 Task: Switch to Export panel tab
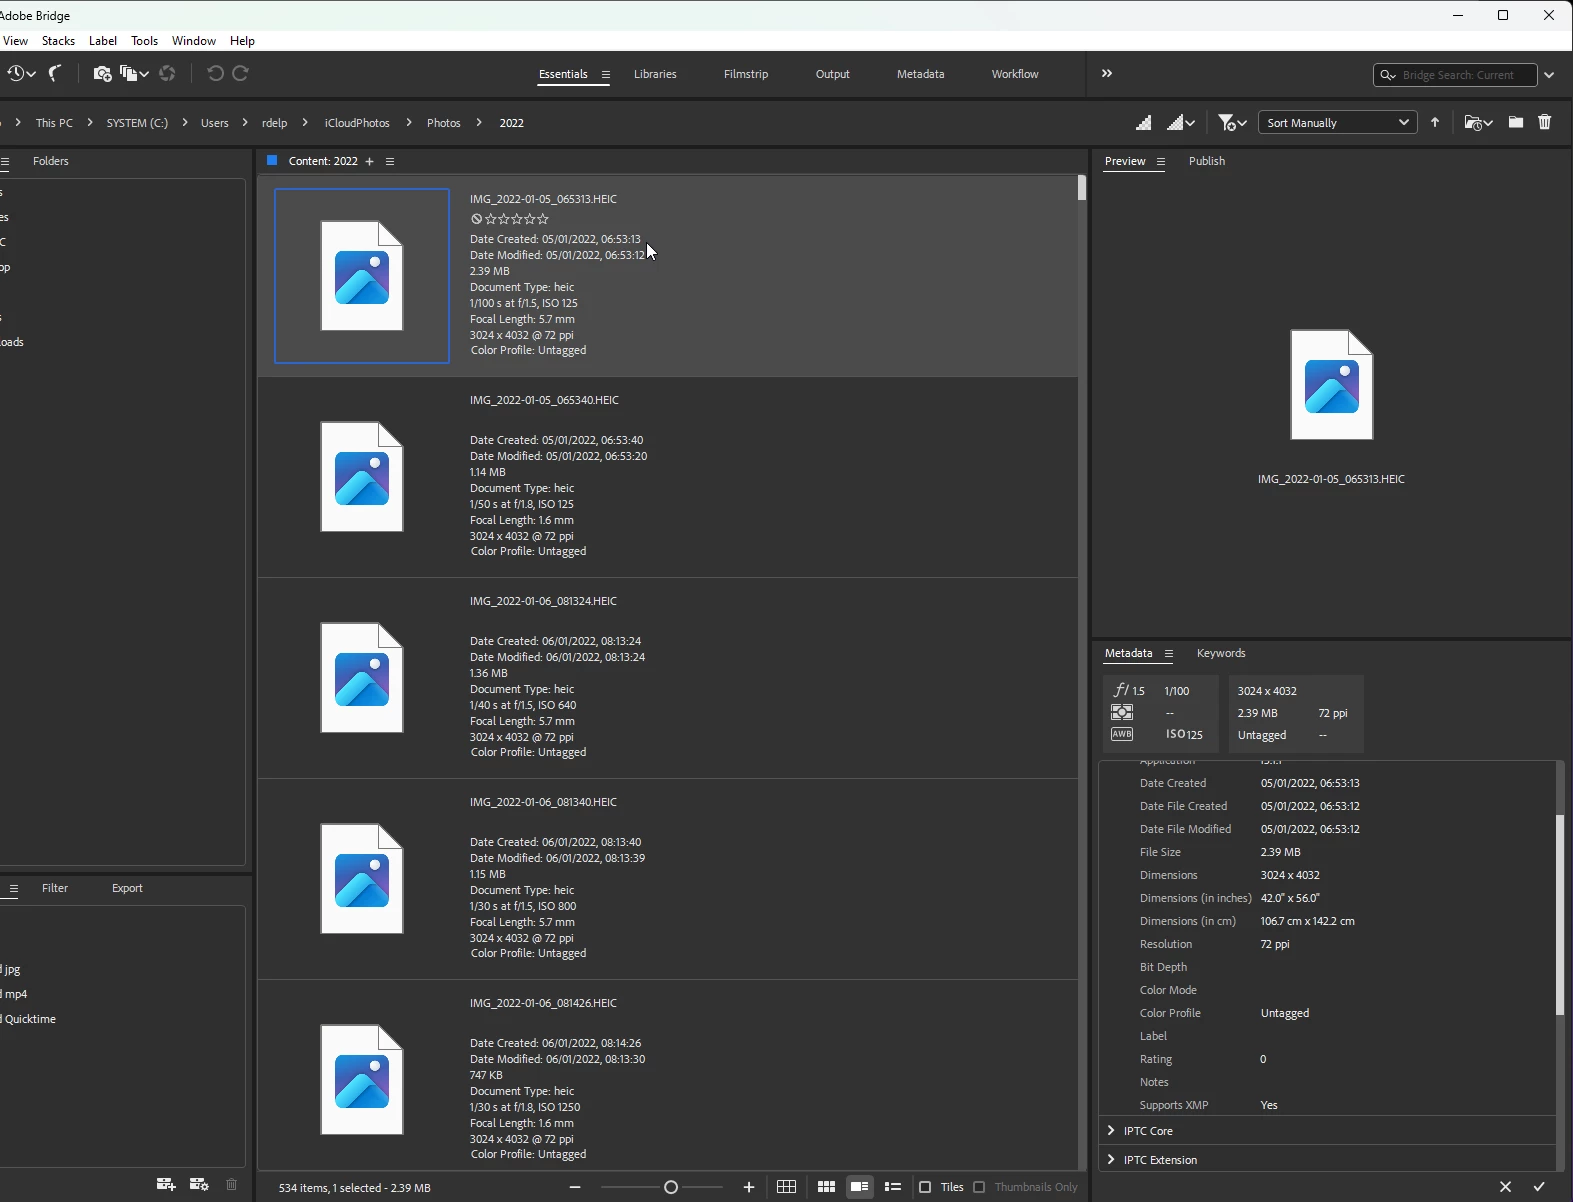click(127, 888)
